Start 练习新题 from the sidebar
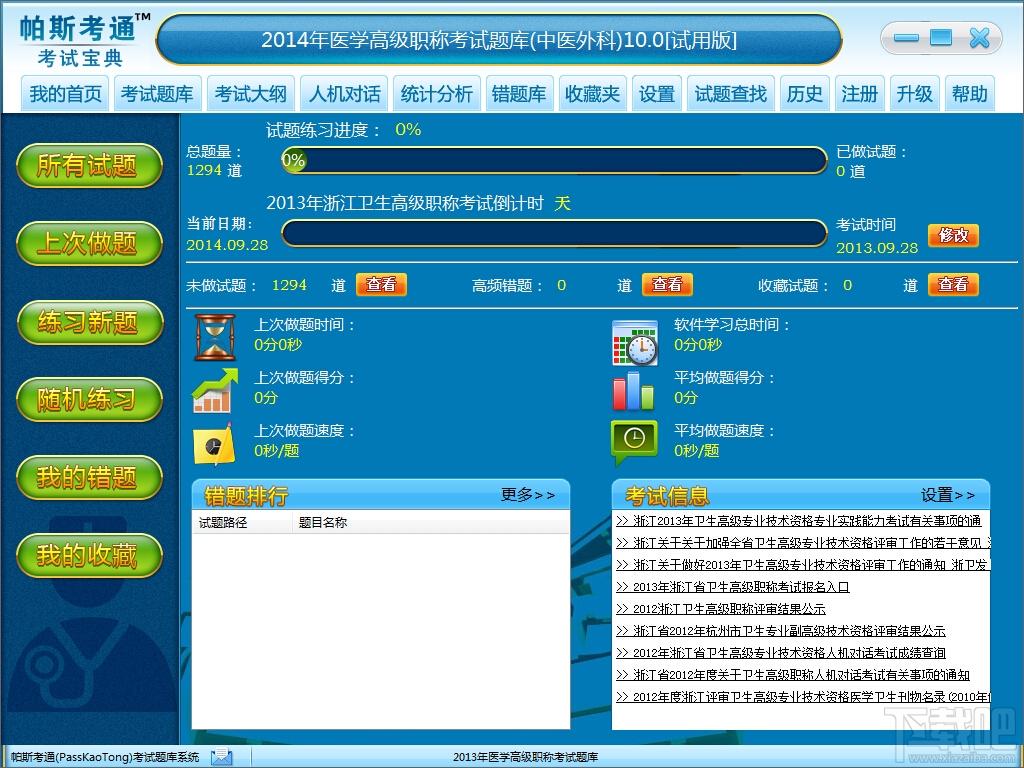The image size is (1024, 768). (89, 322)
